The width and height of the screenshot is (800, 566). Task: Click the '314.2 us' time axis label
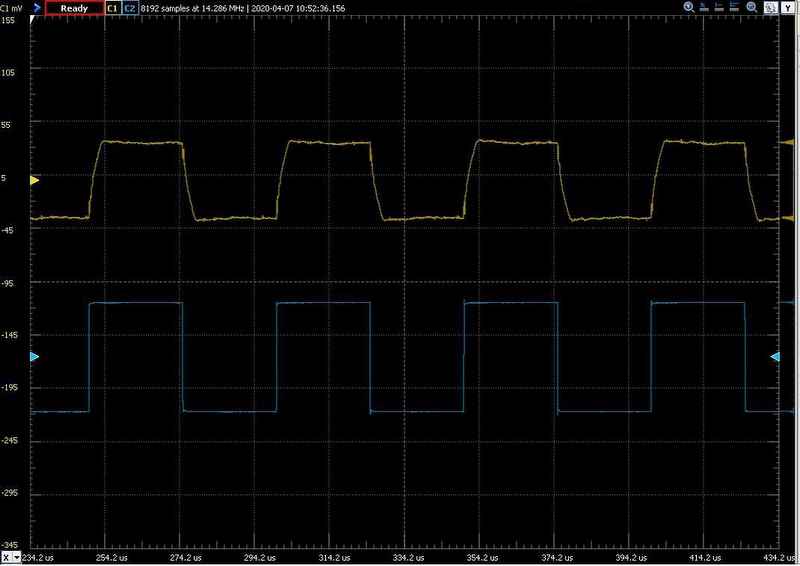click(334, 558)
